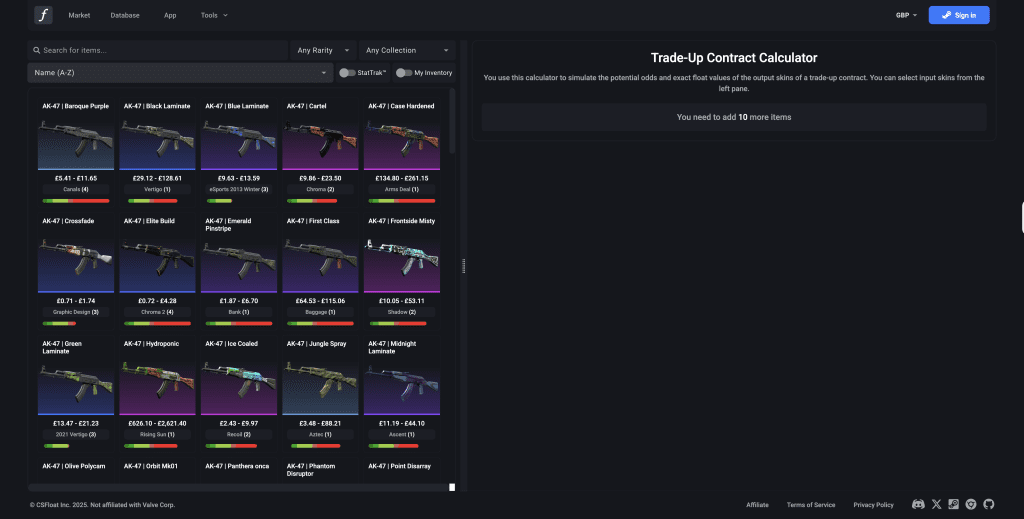The image size is (1024, 519).
Task: Select the AK-47 Midnight Laminate skin image
Action: (x=402, y=387)
